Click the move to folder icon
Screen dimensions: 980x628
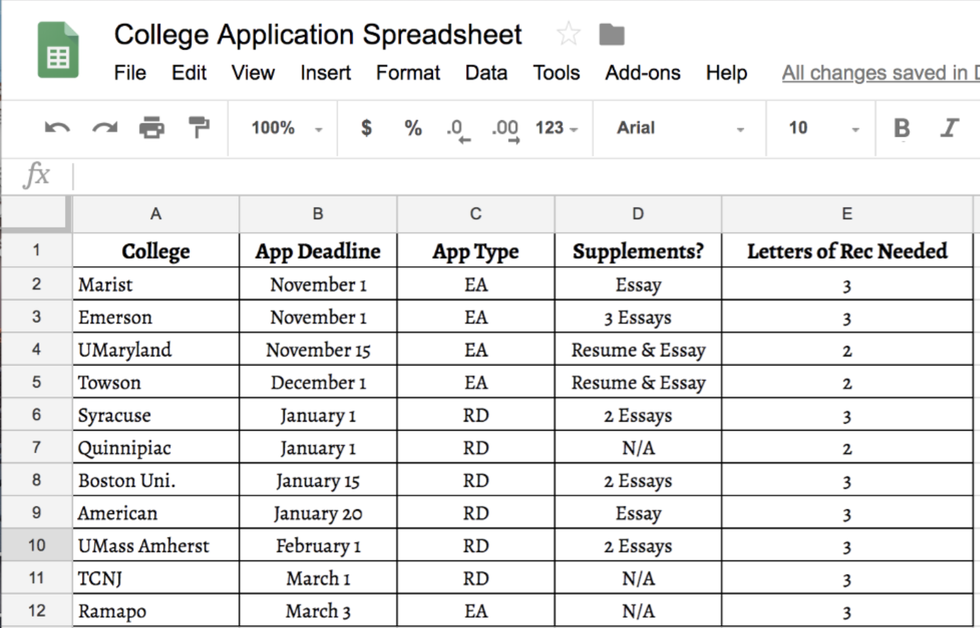click(x=612, y=35)
